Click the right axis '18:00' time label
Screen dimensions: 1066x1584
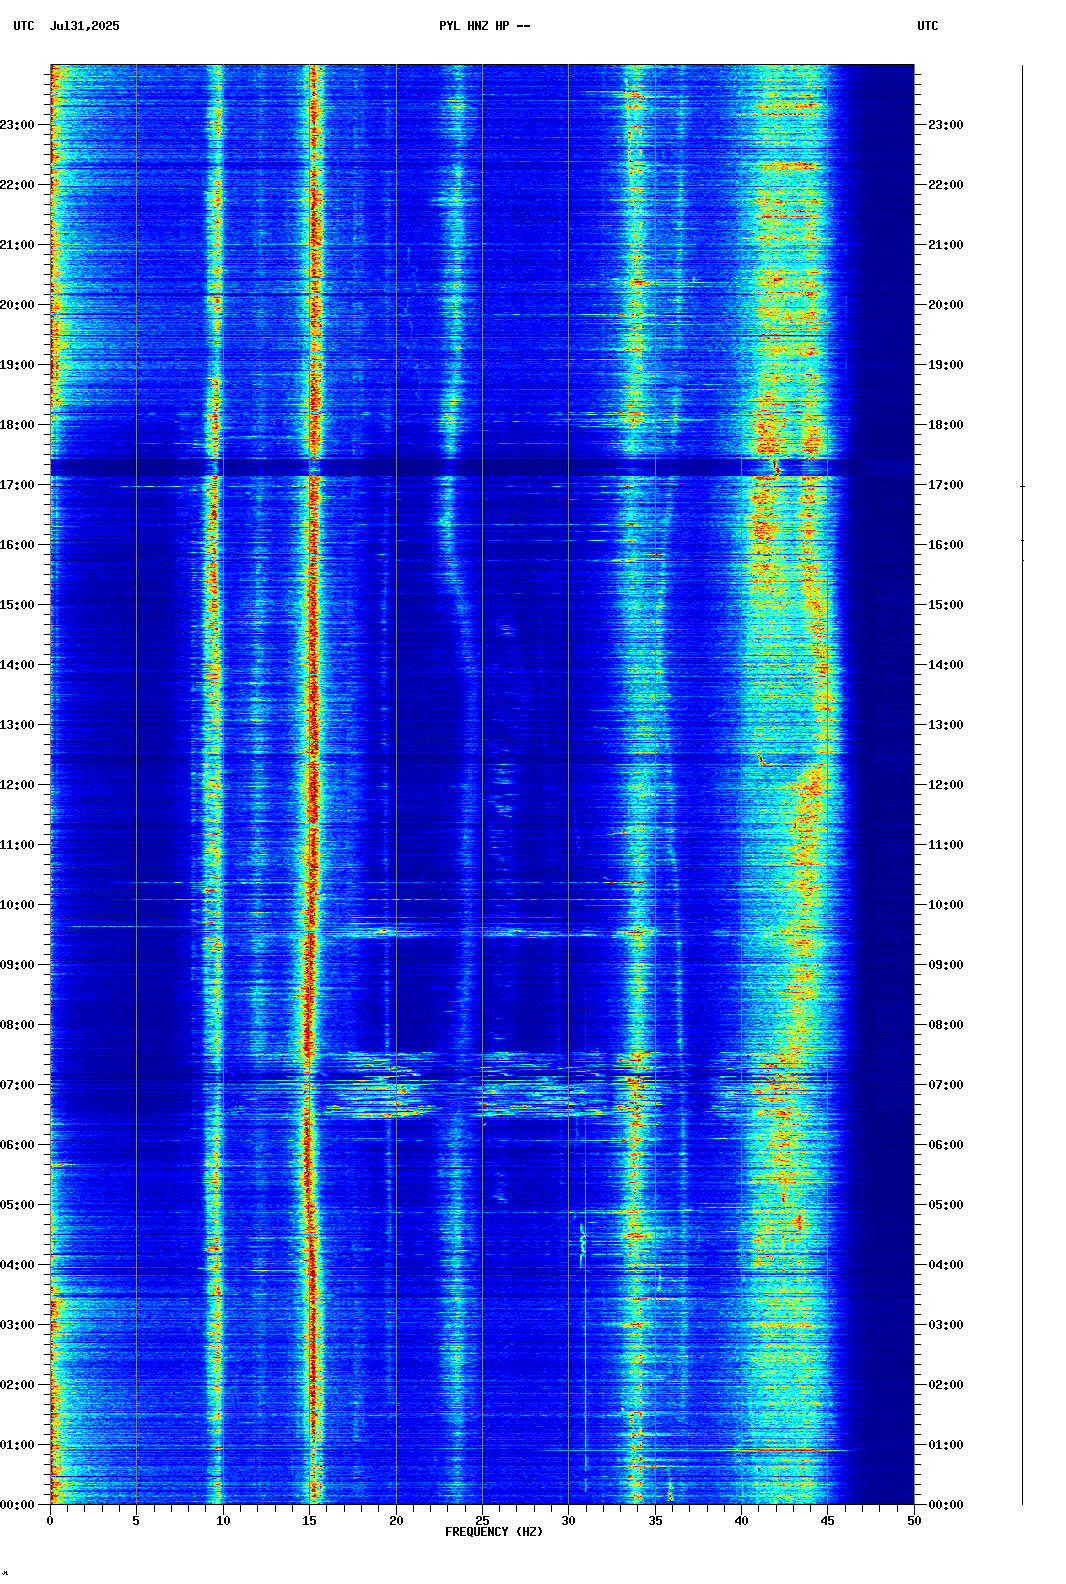click(946, 425)
